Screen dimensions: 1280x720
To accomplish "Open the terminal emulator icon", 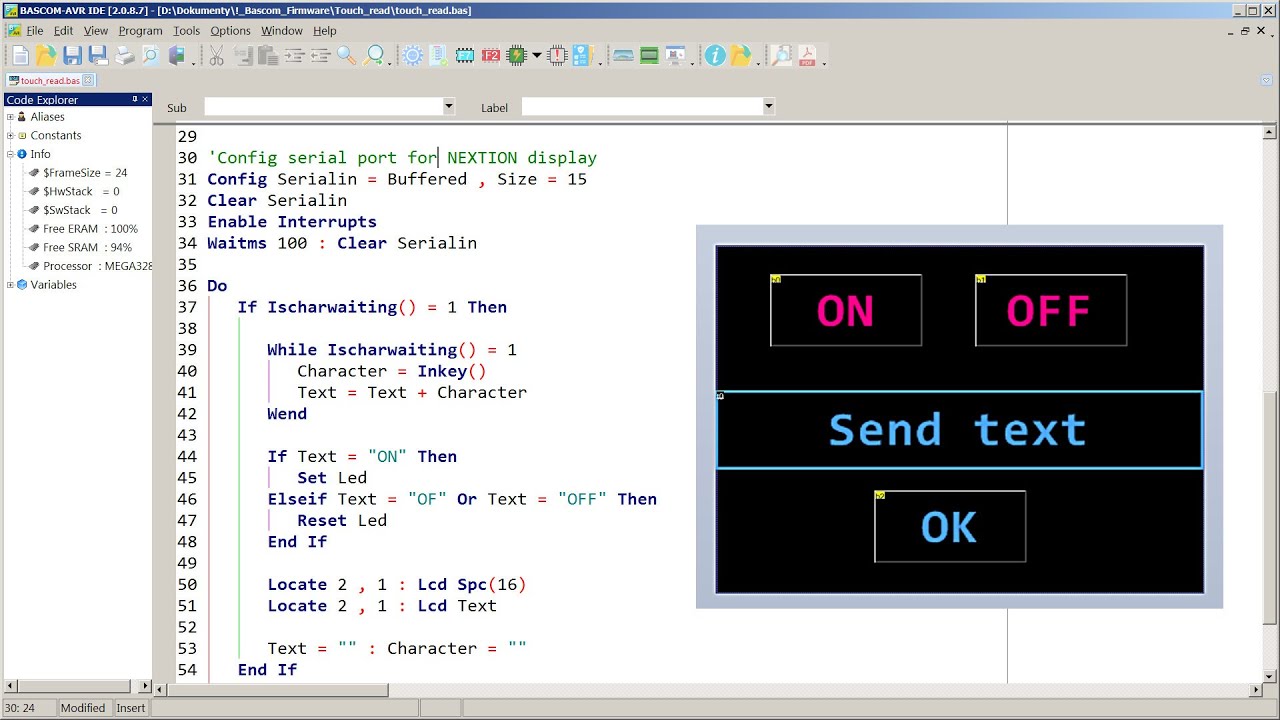I will [623, 56].
